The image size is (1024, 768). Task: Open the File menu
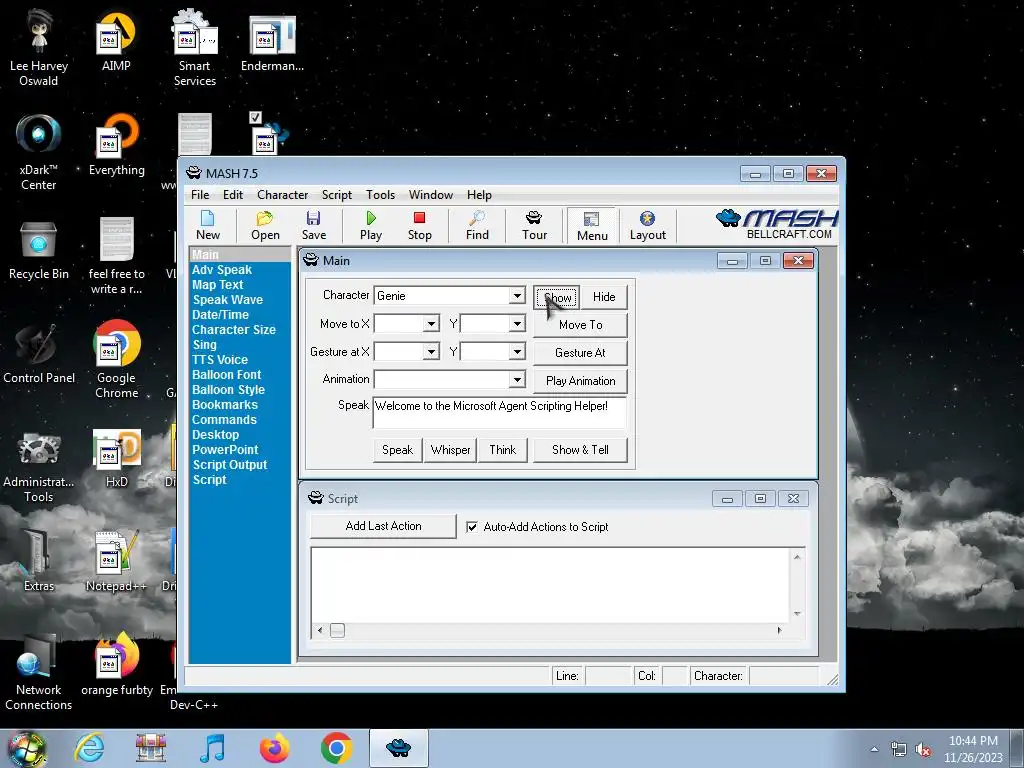point(200,195)
